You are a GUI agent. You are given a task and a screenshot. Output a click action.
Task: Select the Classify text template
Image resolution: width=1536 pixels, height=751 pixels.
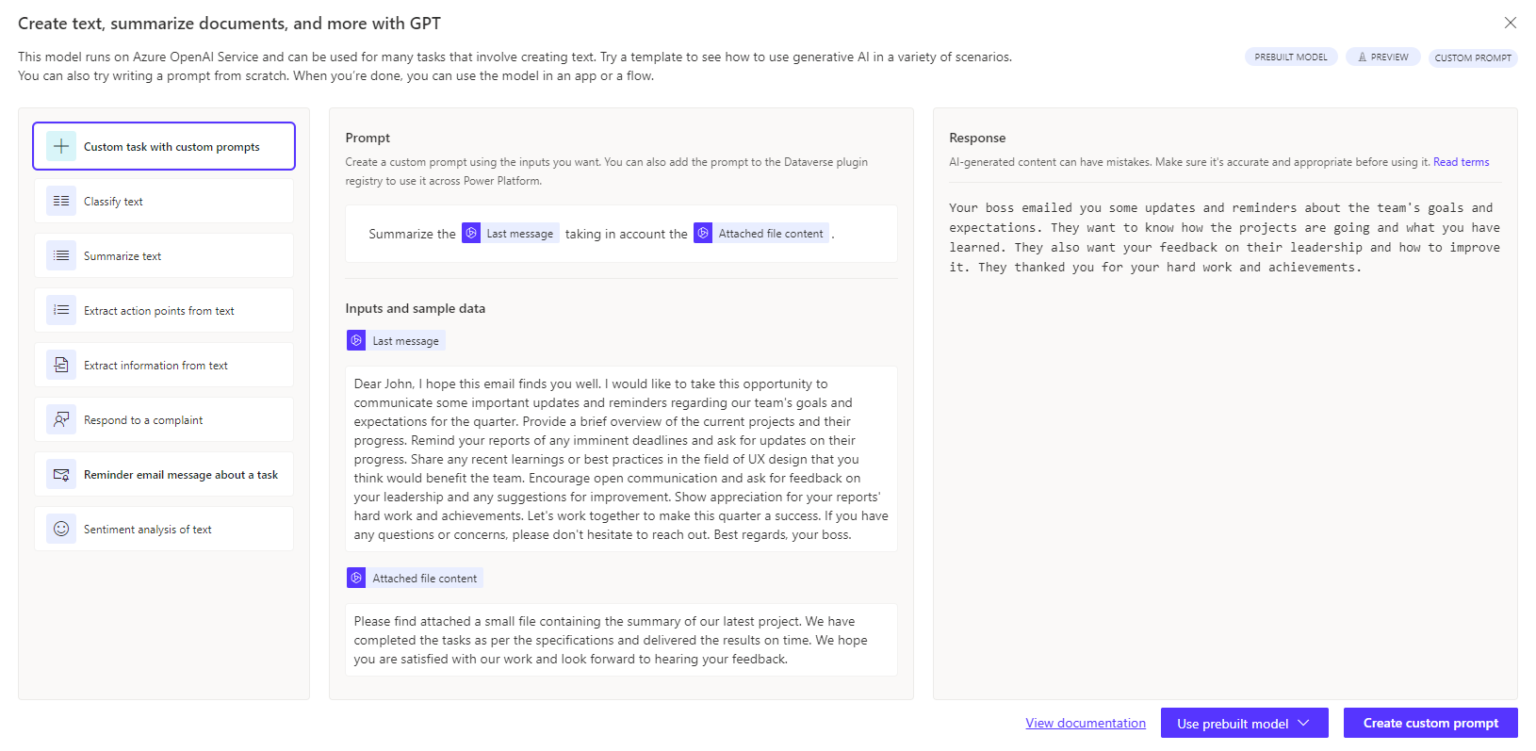pos(163,200)
